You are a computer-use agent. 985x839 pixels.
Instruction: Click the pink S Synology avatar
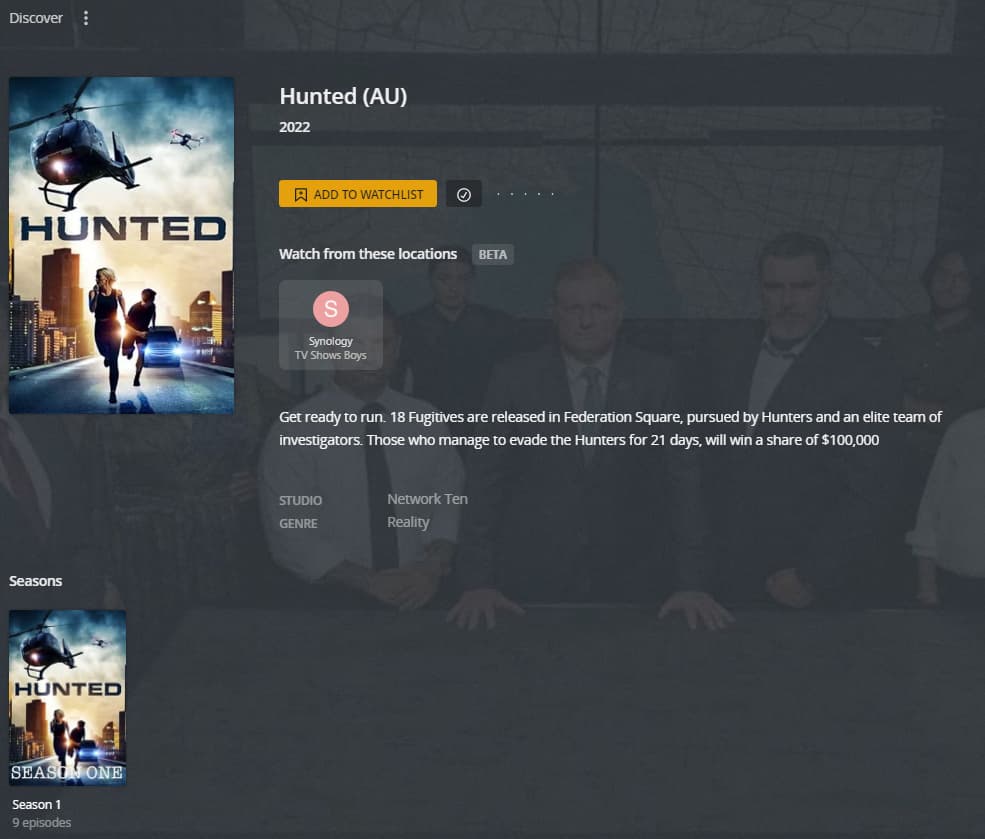[330, 308]
